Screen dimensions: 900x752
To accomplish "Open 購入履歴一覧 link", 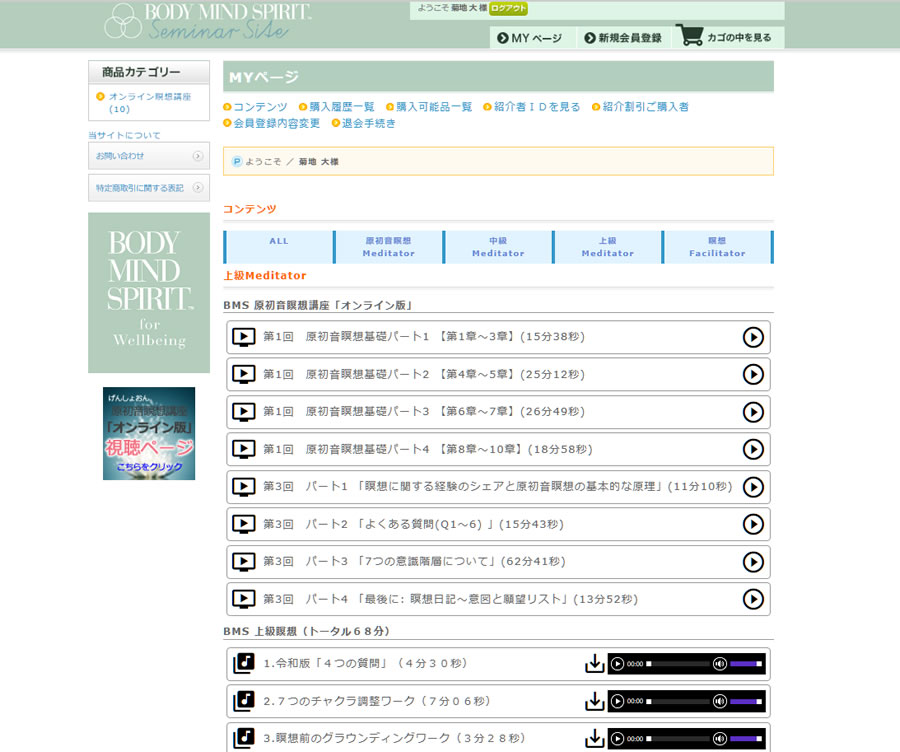I will [x=341, y=107].
